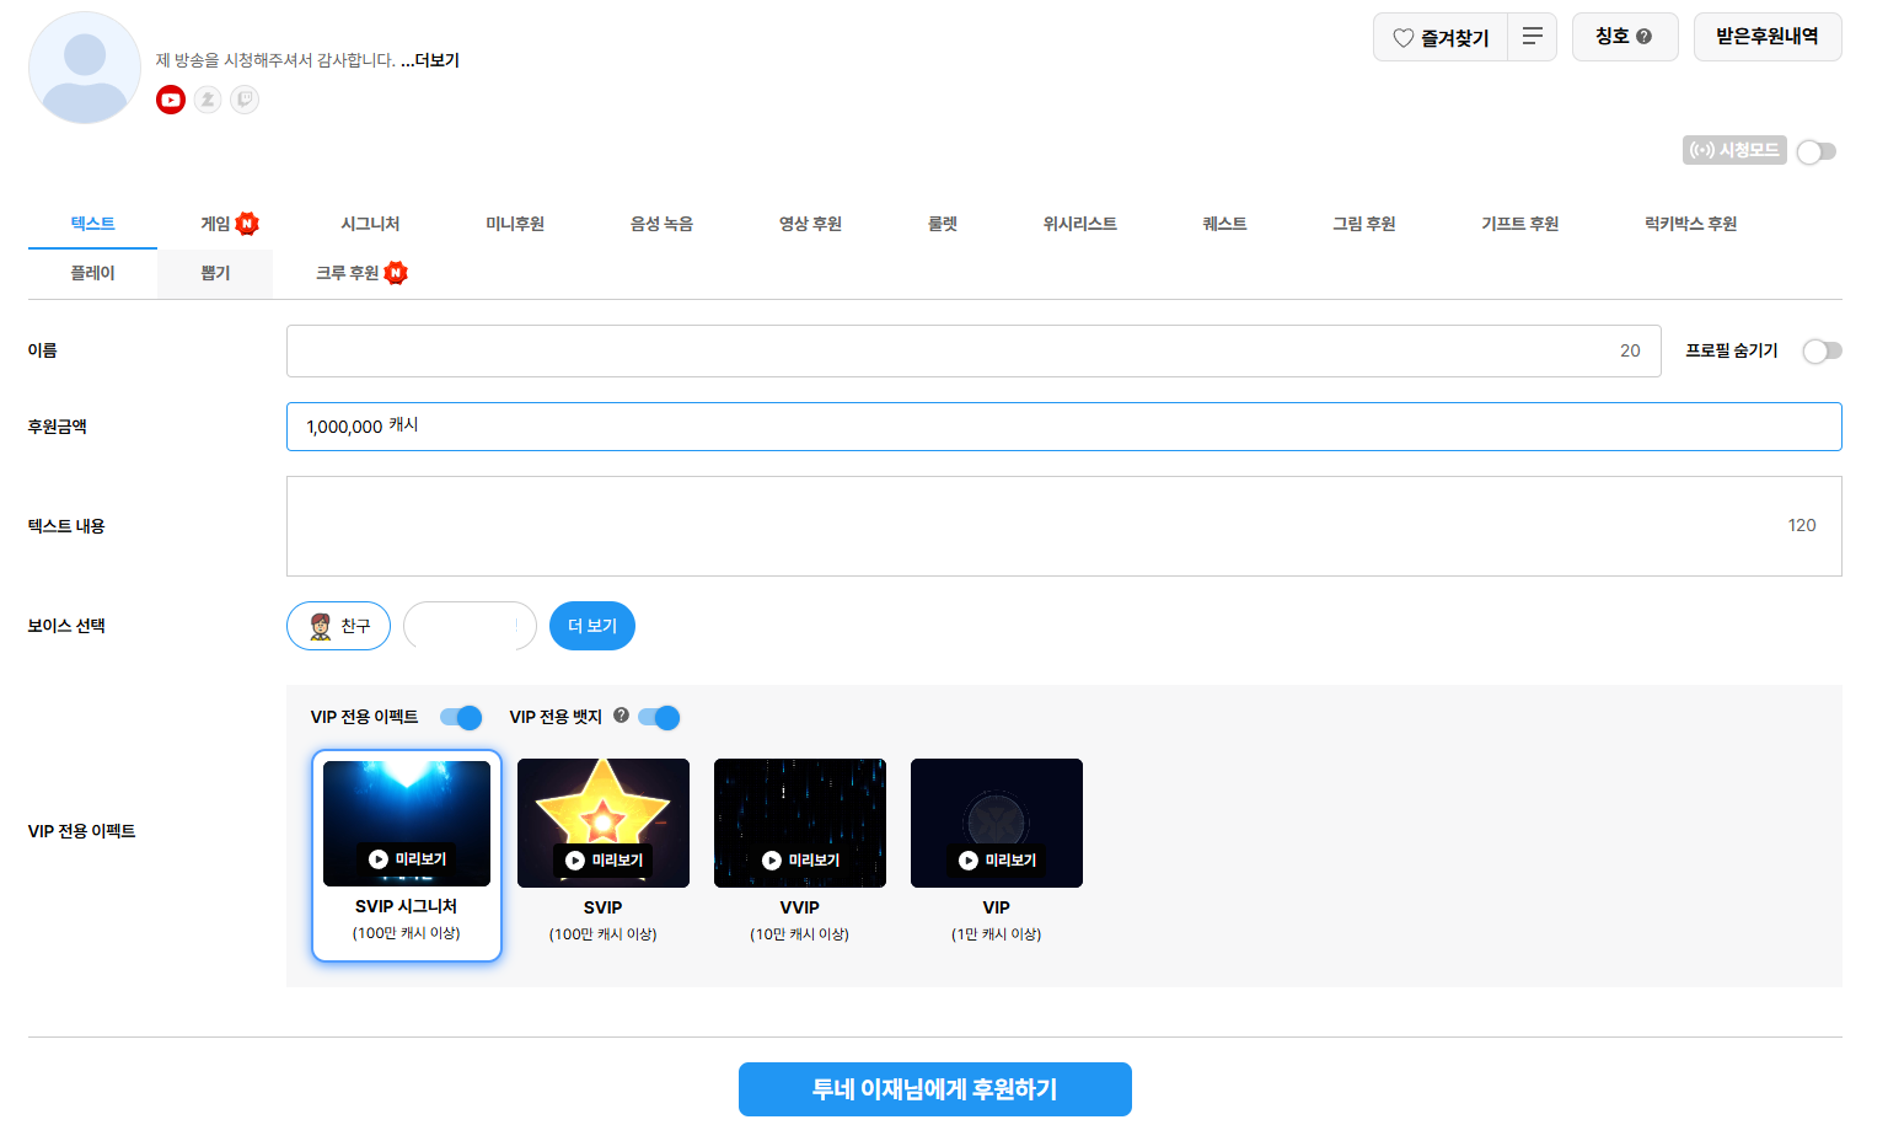Open the 시그니처 tab
Screen dimensions: 1888x1125
click(x=370, y=223)
